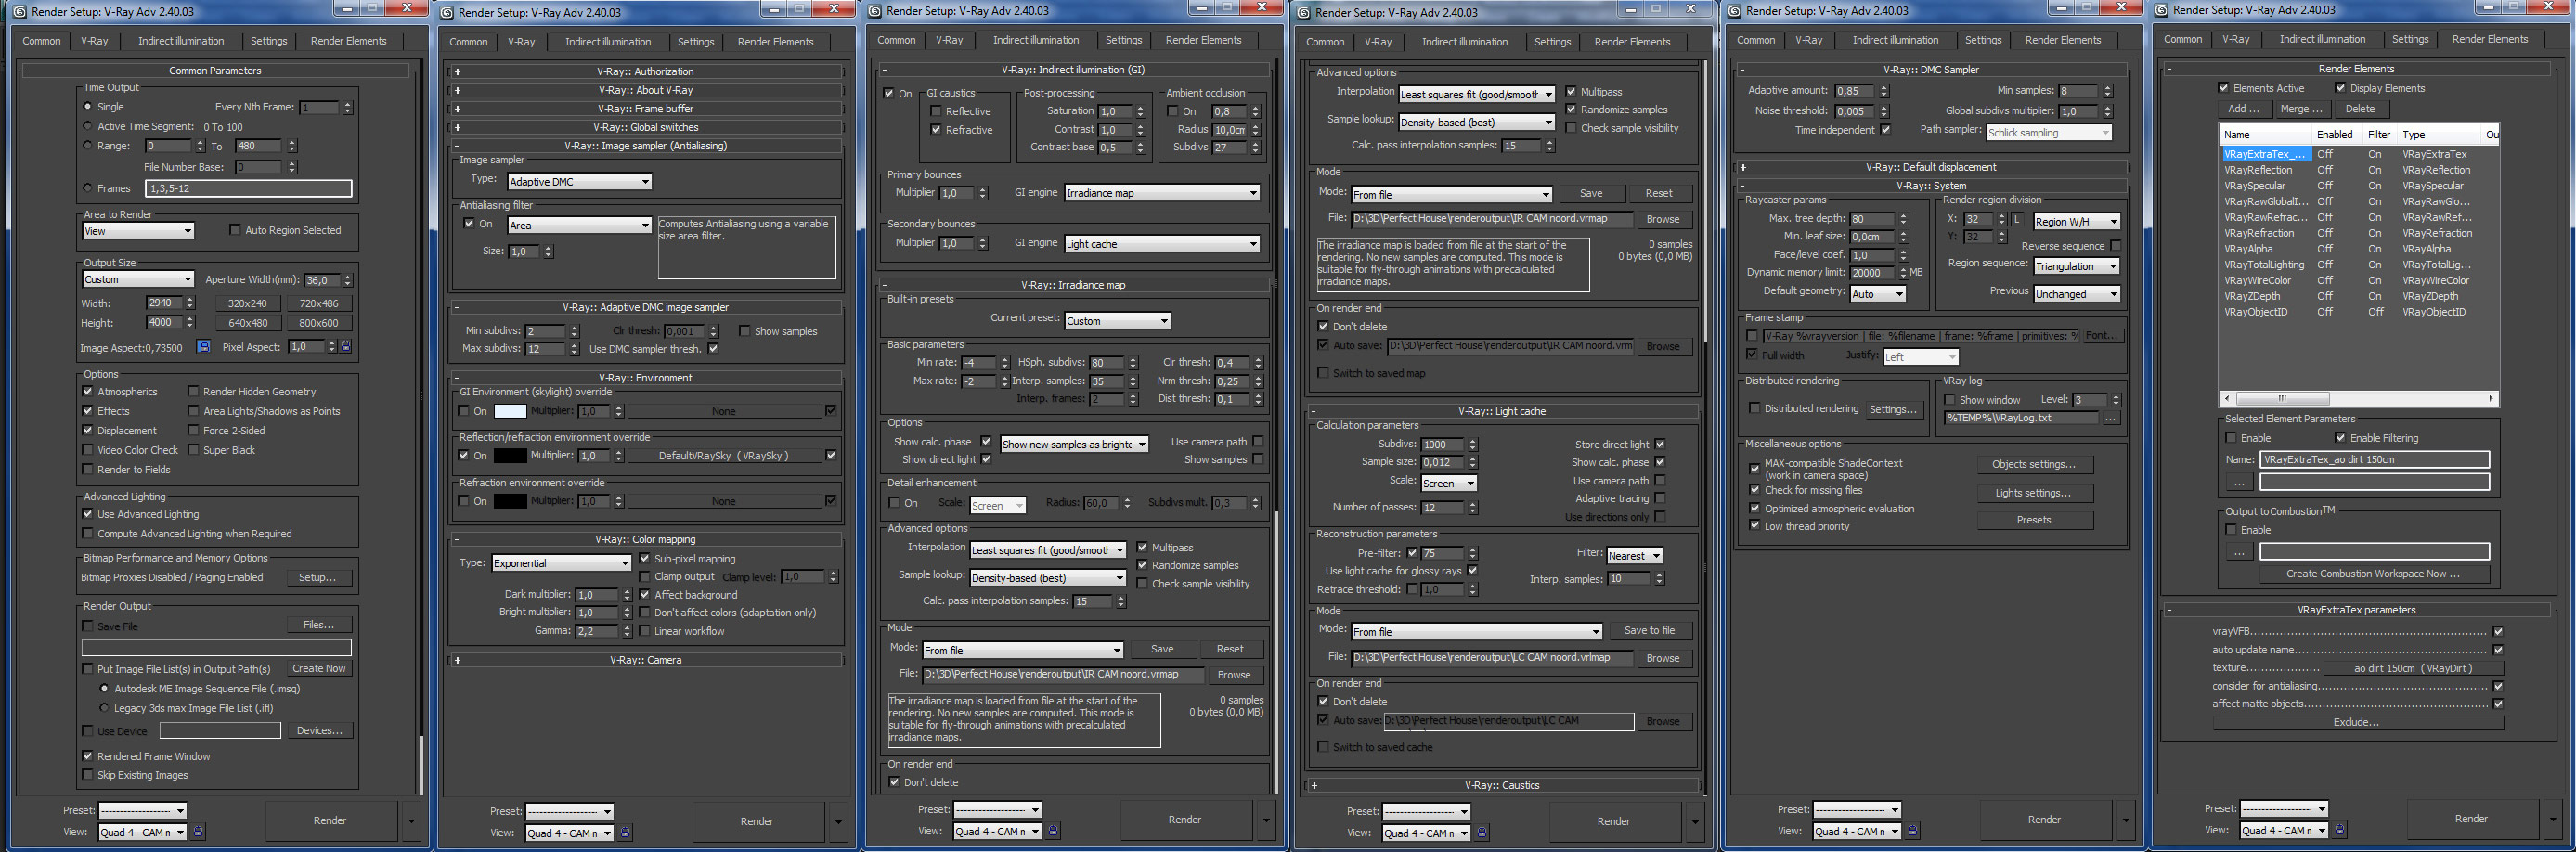Viewport: 2576px width, 852px height.
Task: Expand V-Ray Caustics rollout
Action: (x=1502, y=785)
